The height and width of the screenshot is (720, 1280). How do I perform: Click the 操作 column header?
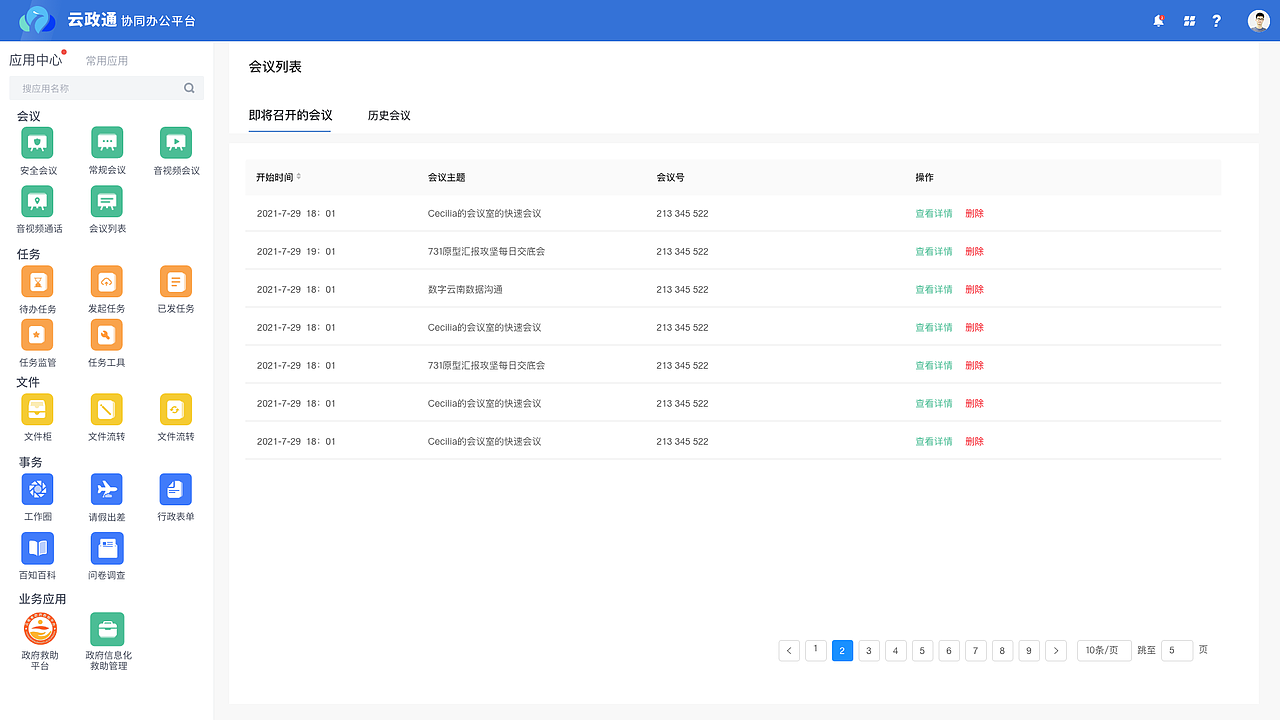click(924, 177)
